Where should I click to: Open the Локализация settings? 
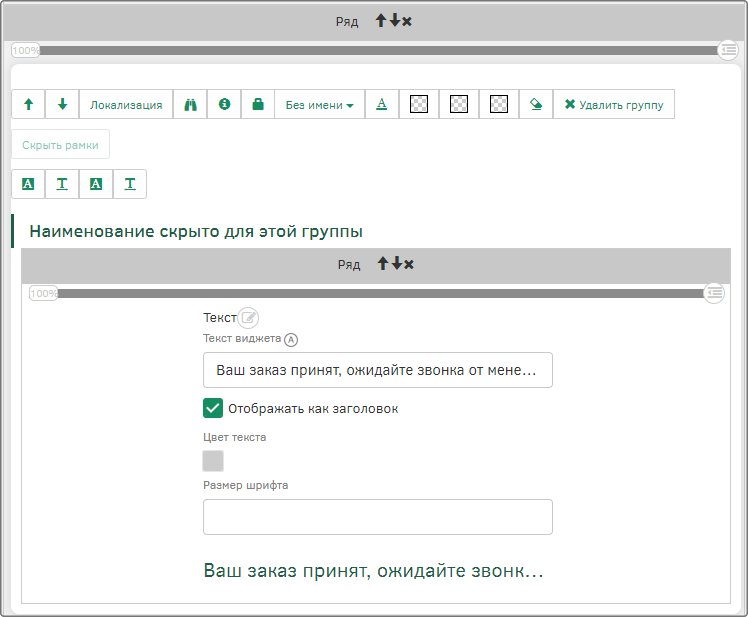pos(126,104)
